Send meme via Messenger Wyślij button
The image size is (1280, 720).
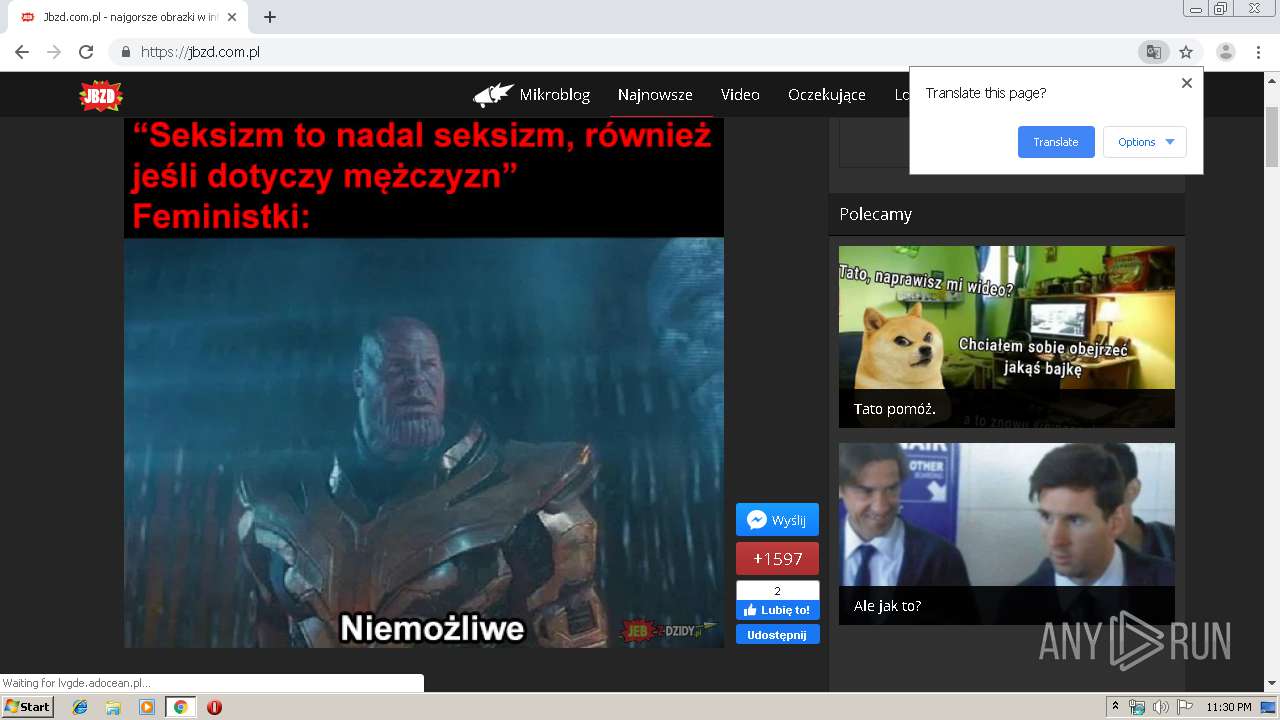pos(777,520)
